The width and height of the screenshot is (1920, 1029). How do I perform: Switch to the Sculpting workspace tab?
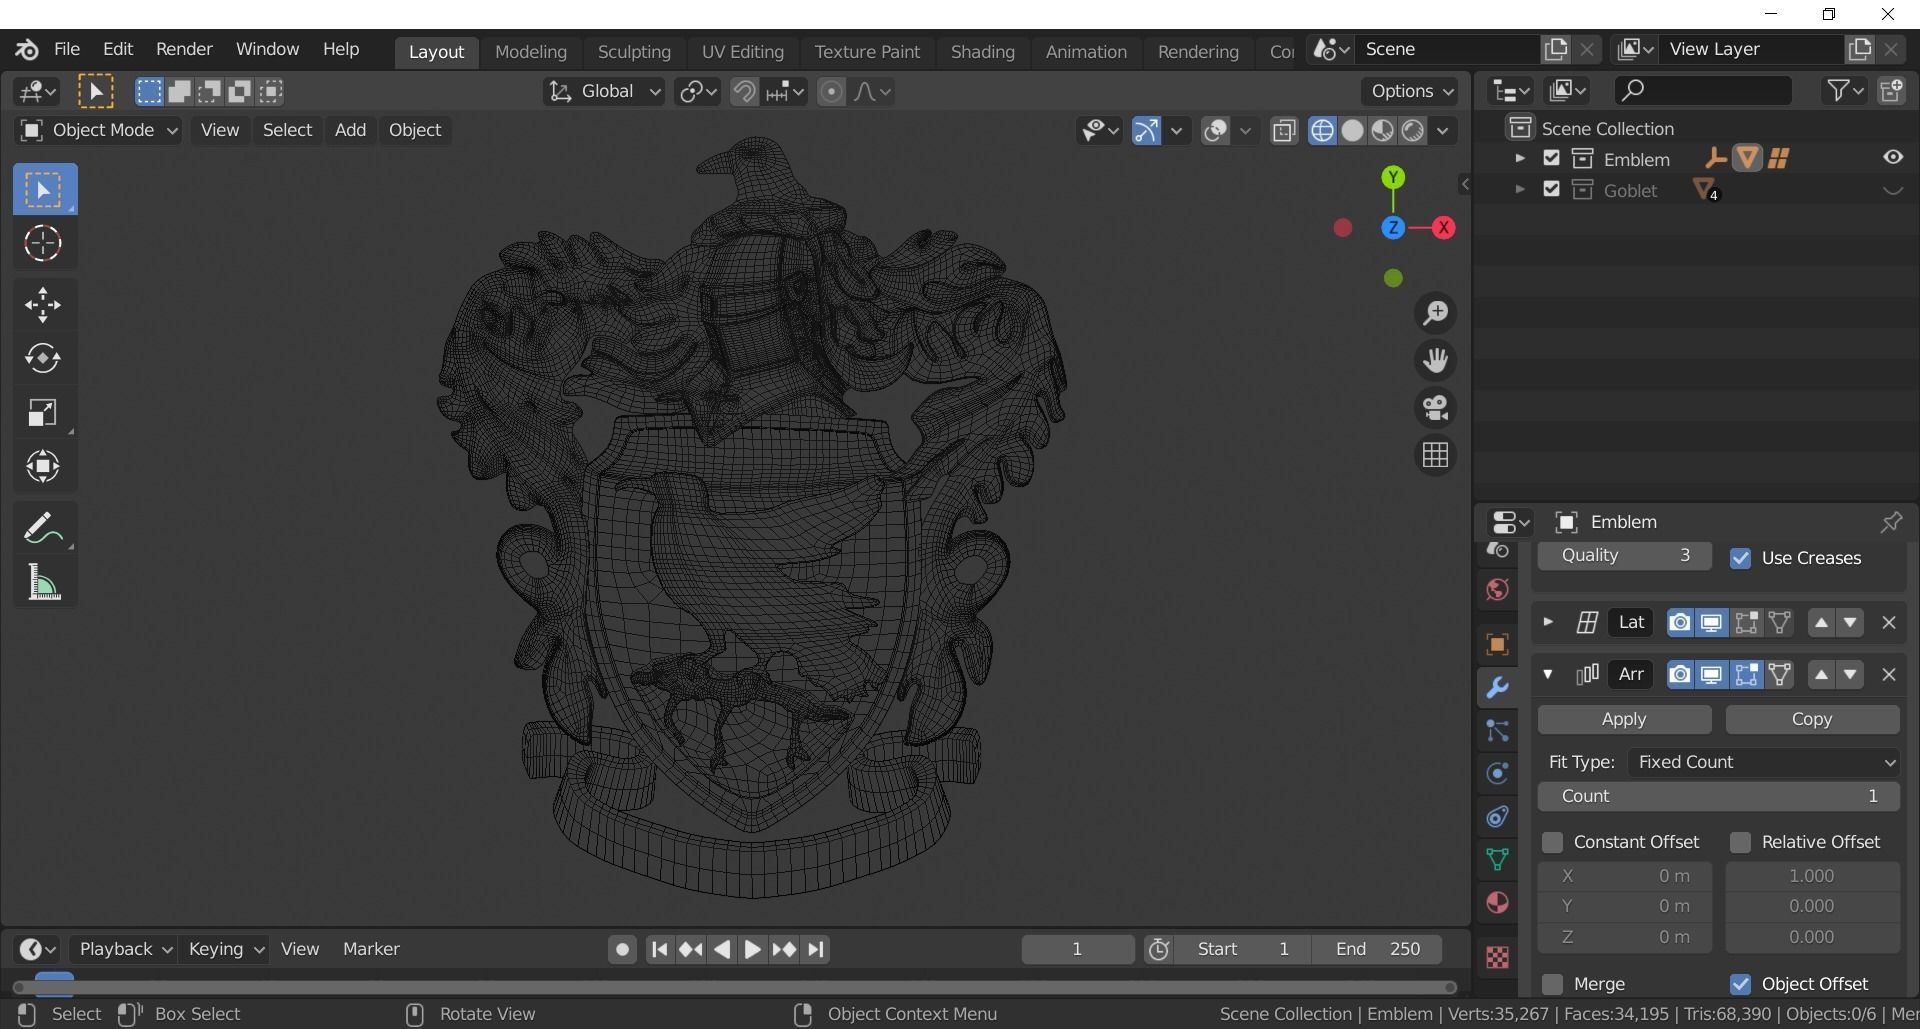click(634, 52)
